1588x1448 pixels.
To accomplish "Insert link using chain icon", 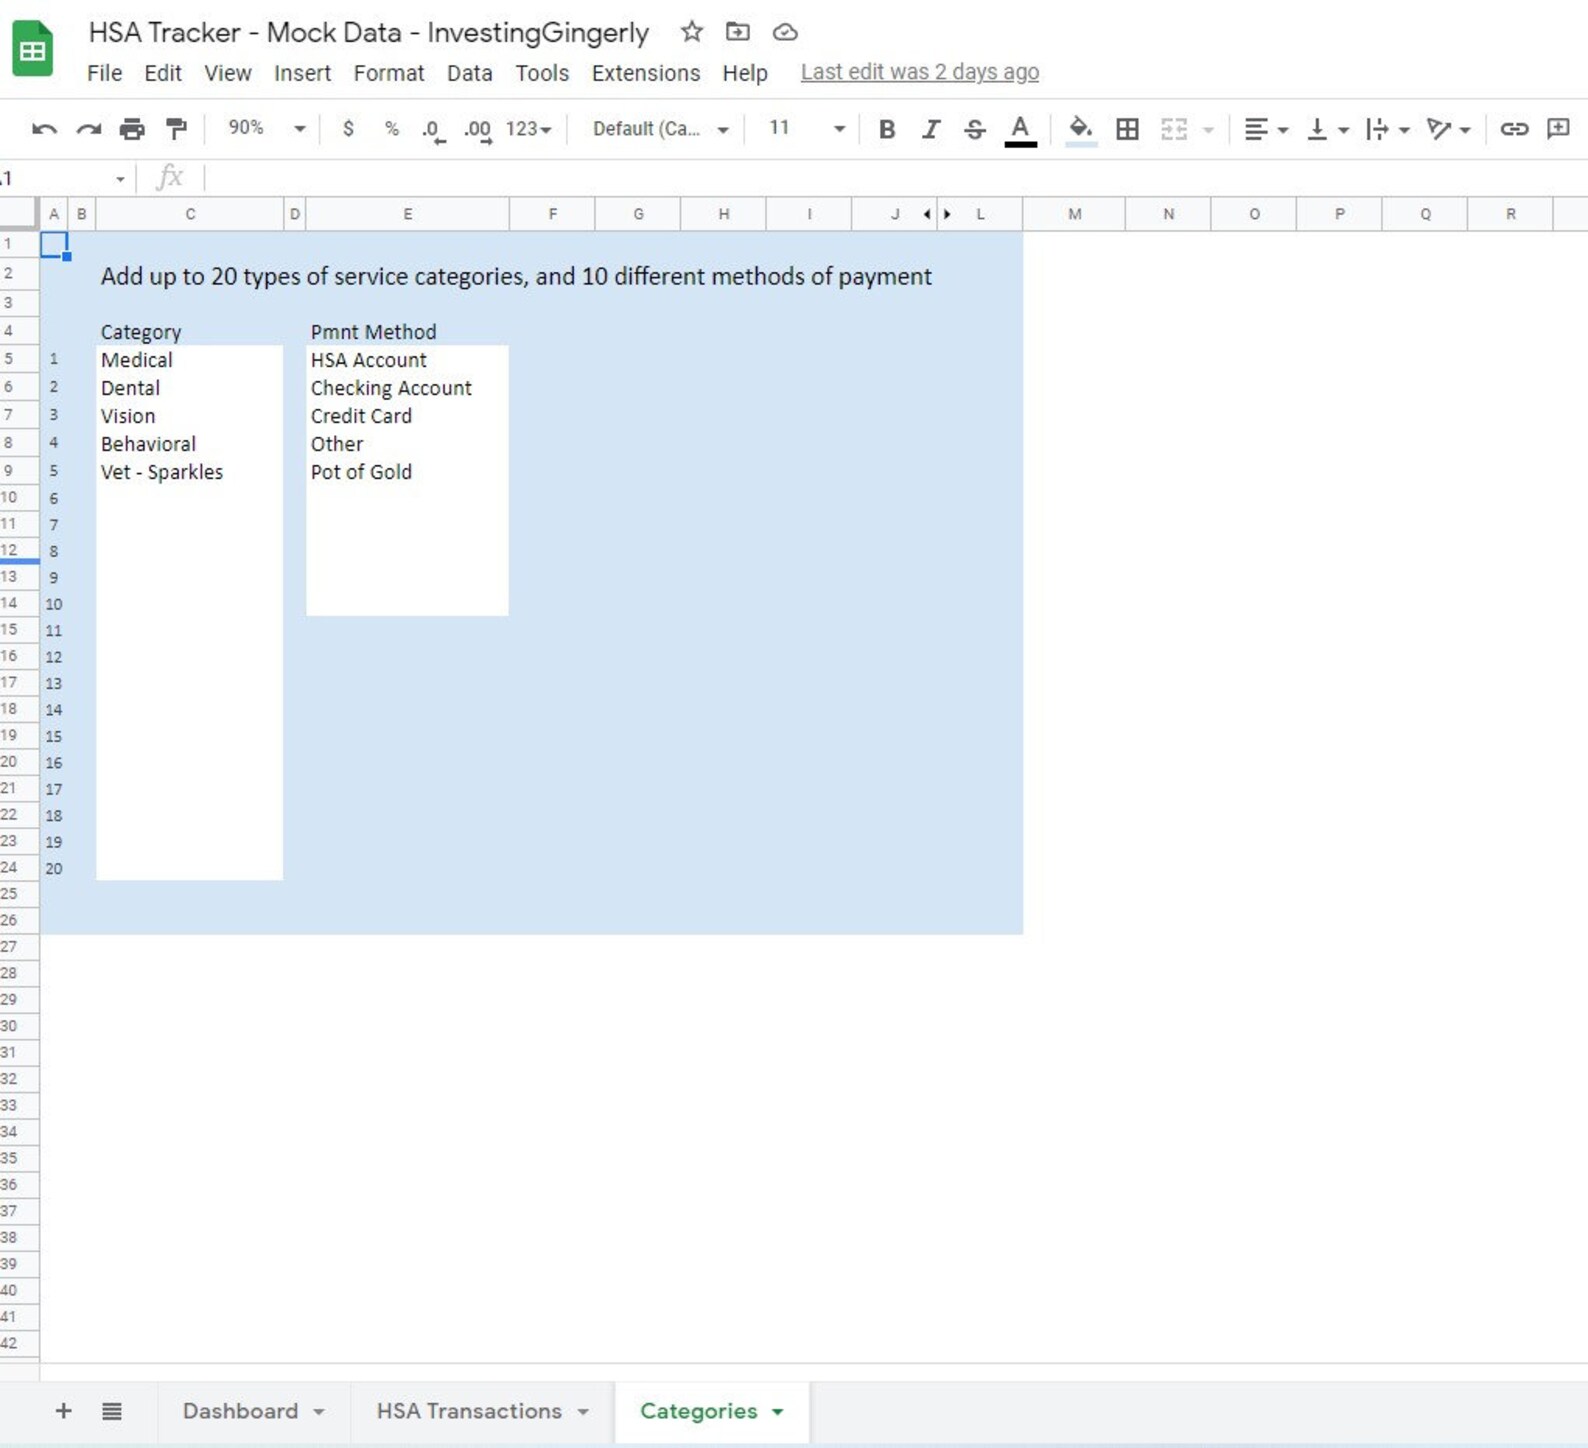I will 1513,129.
